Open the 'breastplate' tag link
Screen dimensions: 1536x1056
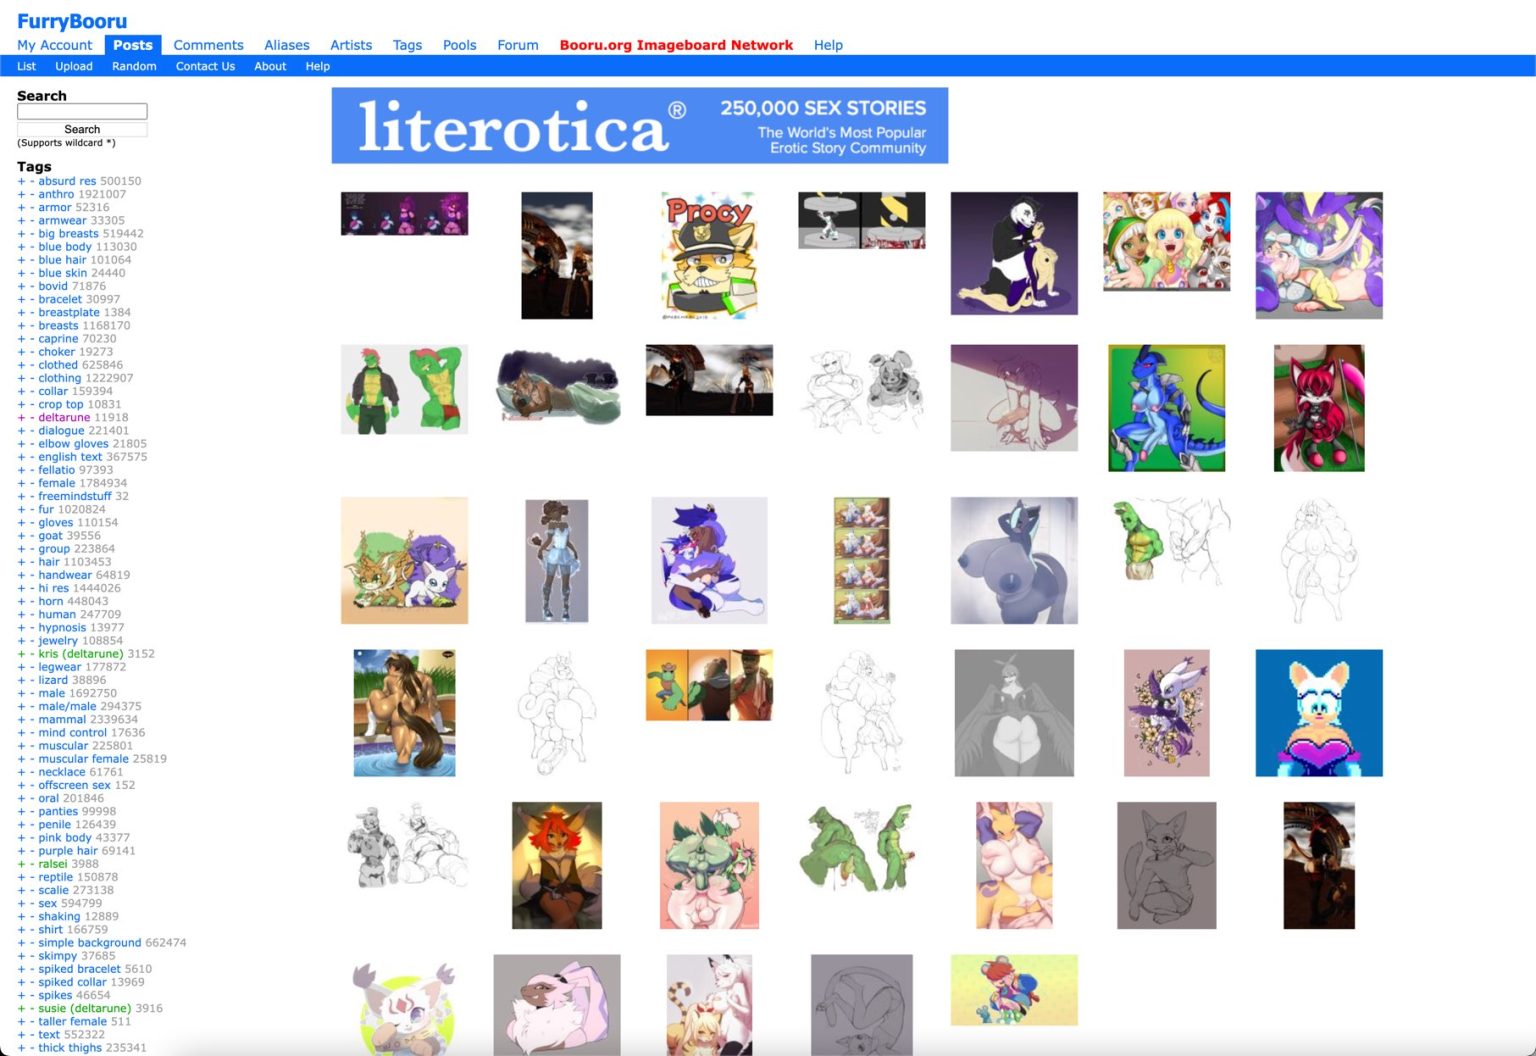69,312
